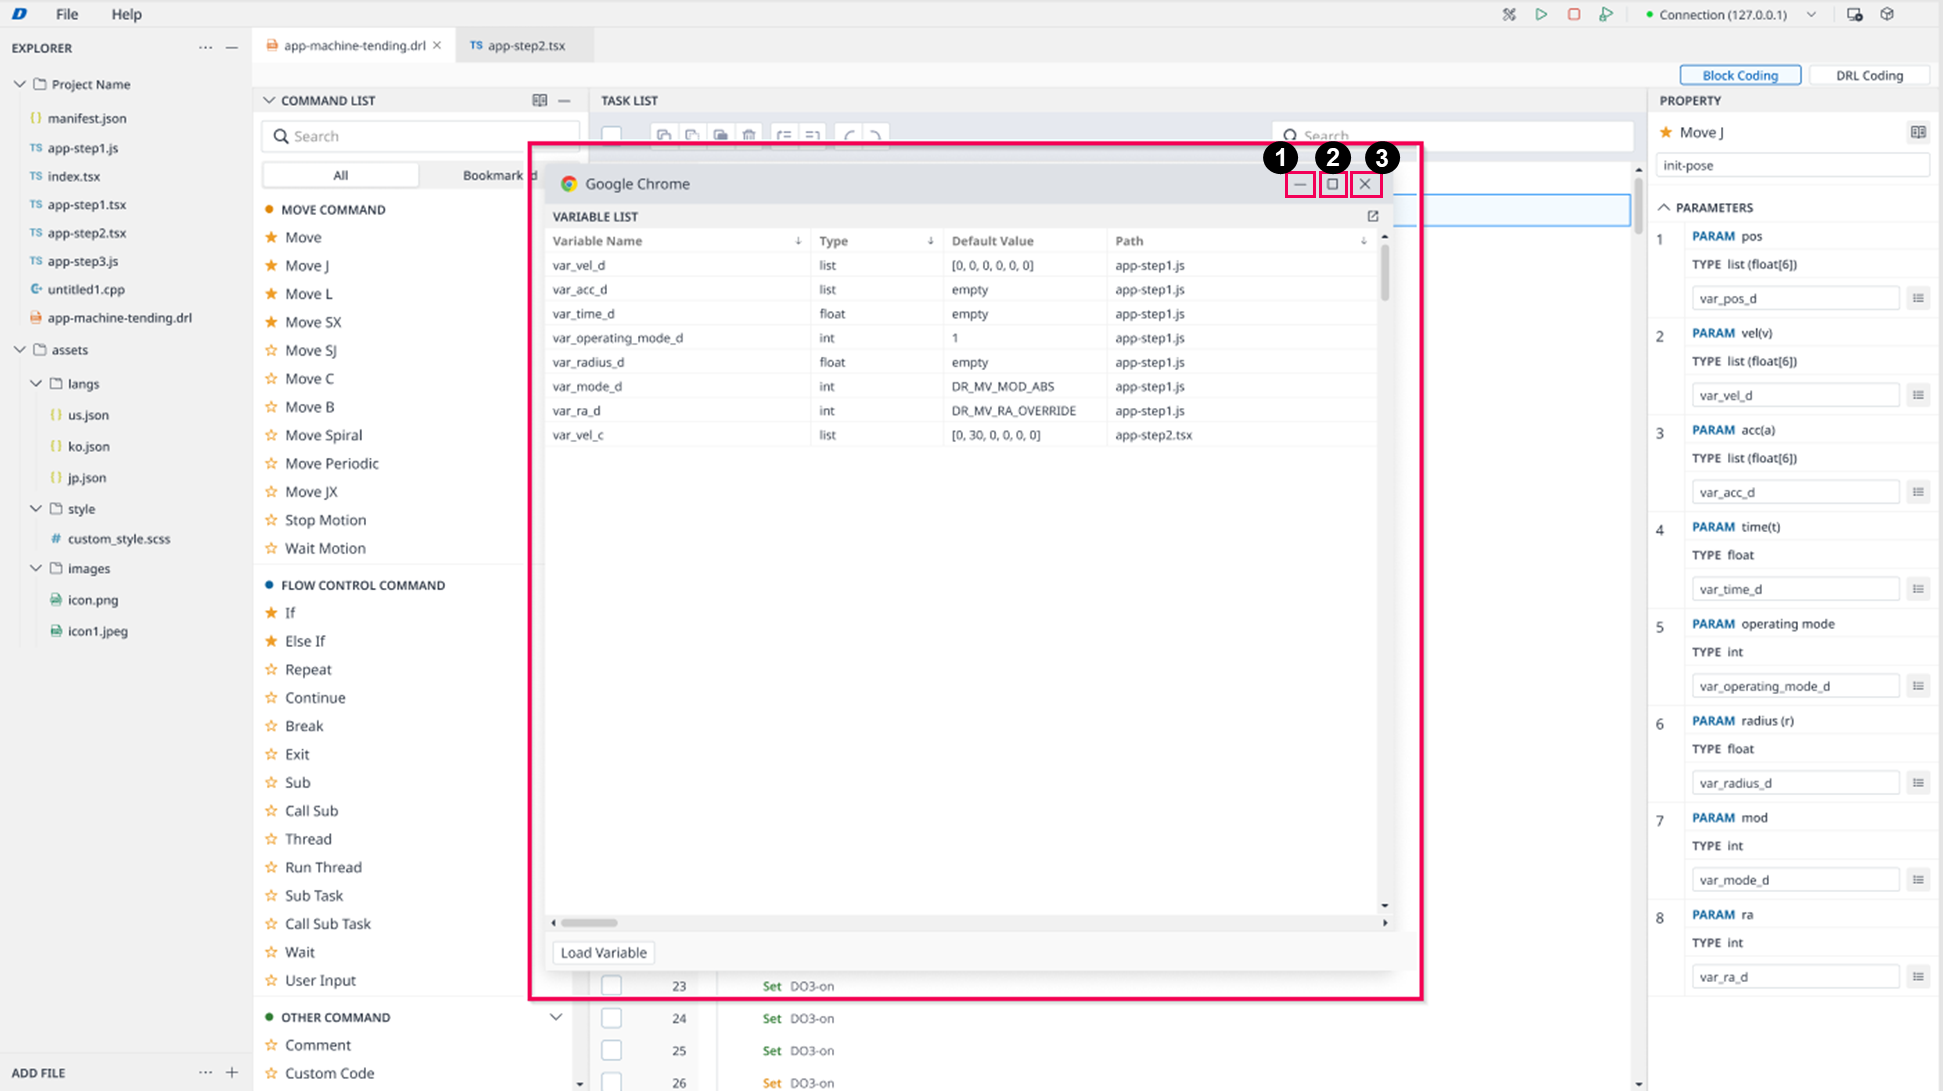Open variable picker for var_operating_mode_d
Screen dimensions: 1943x1091
pos(1918,686)
